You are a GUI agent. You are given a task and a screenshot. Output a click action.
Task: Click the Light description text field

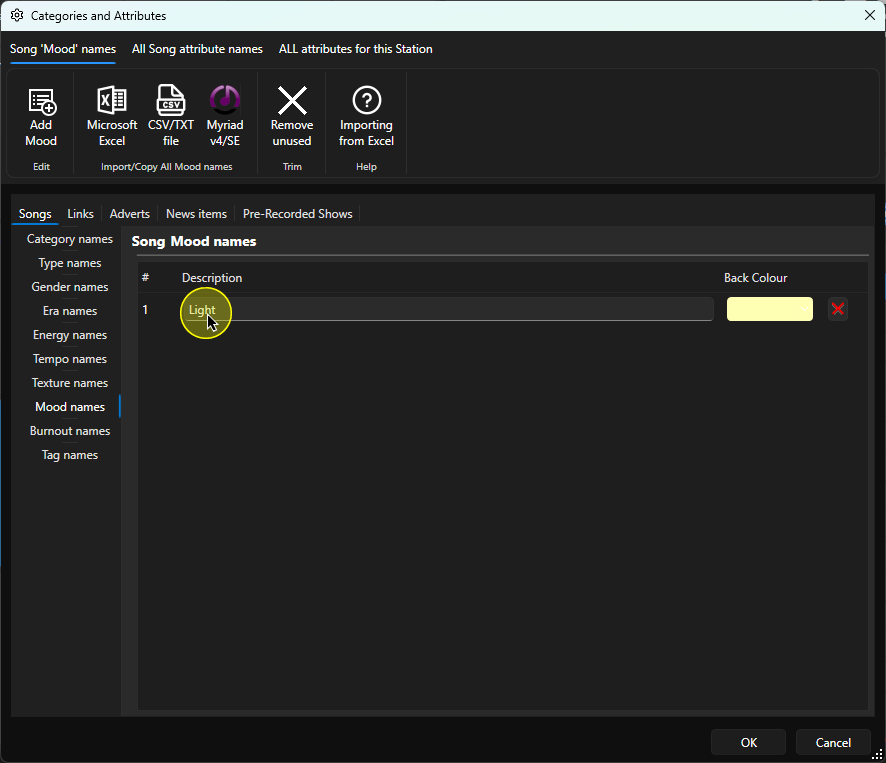[447, 309]
